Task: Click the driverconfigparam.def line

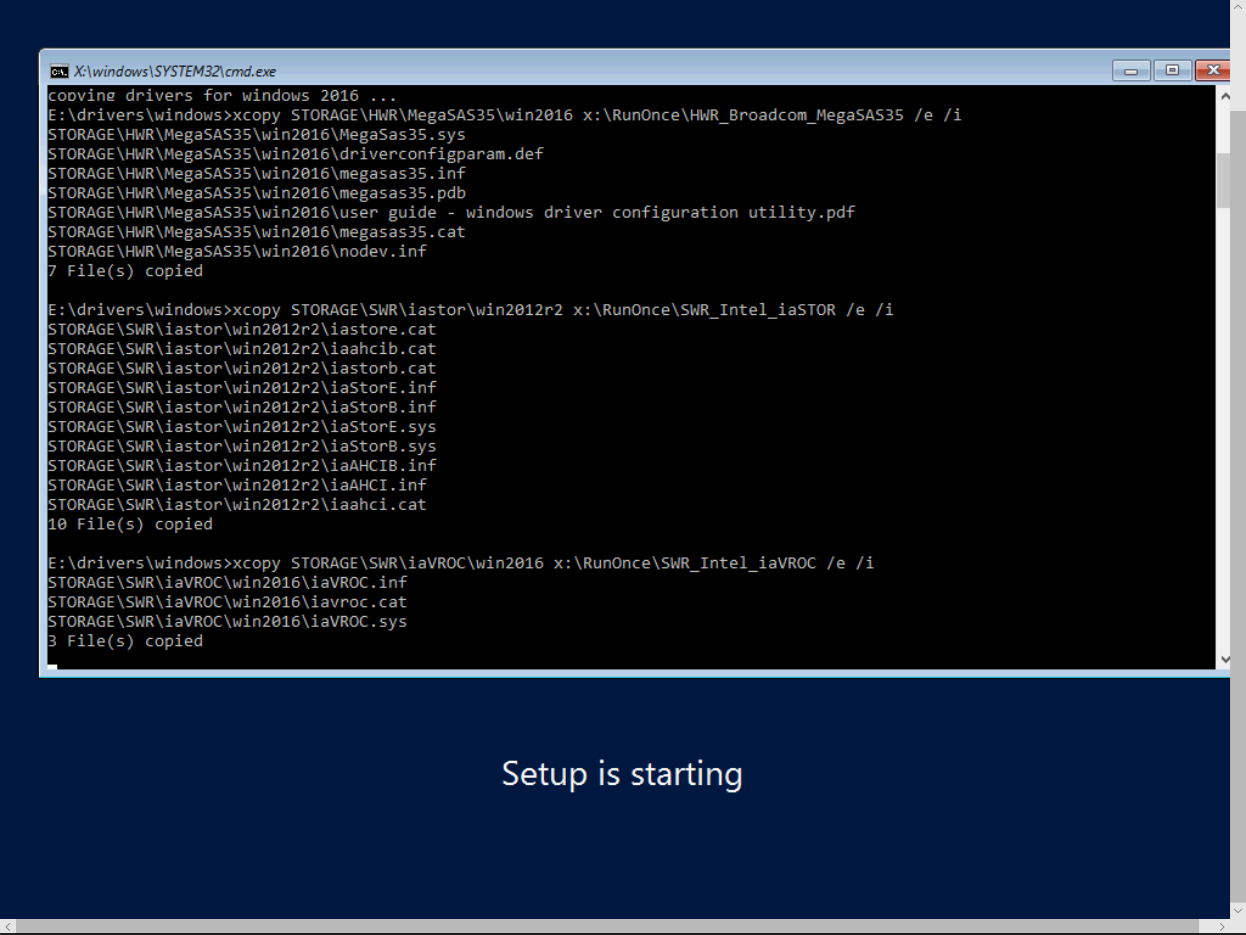Action: [x=295, y=154]
